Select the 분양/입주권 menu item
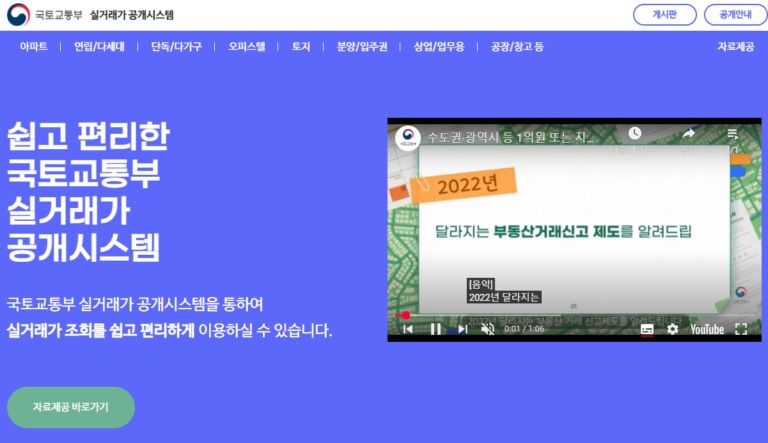The height and width of the screenshot is (443, 768). (x=362, y=47)
